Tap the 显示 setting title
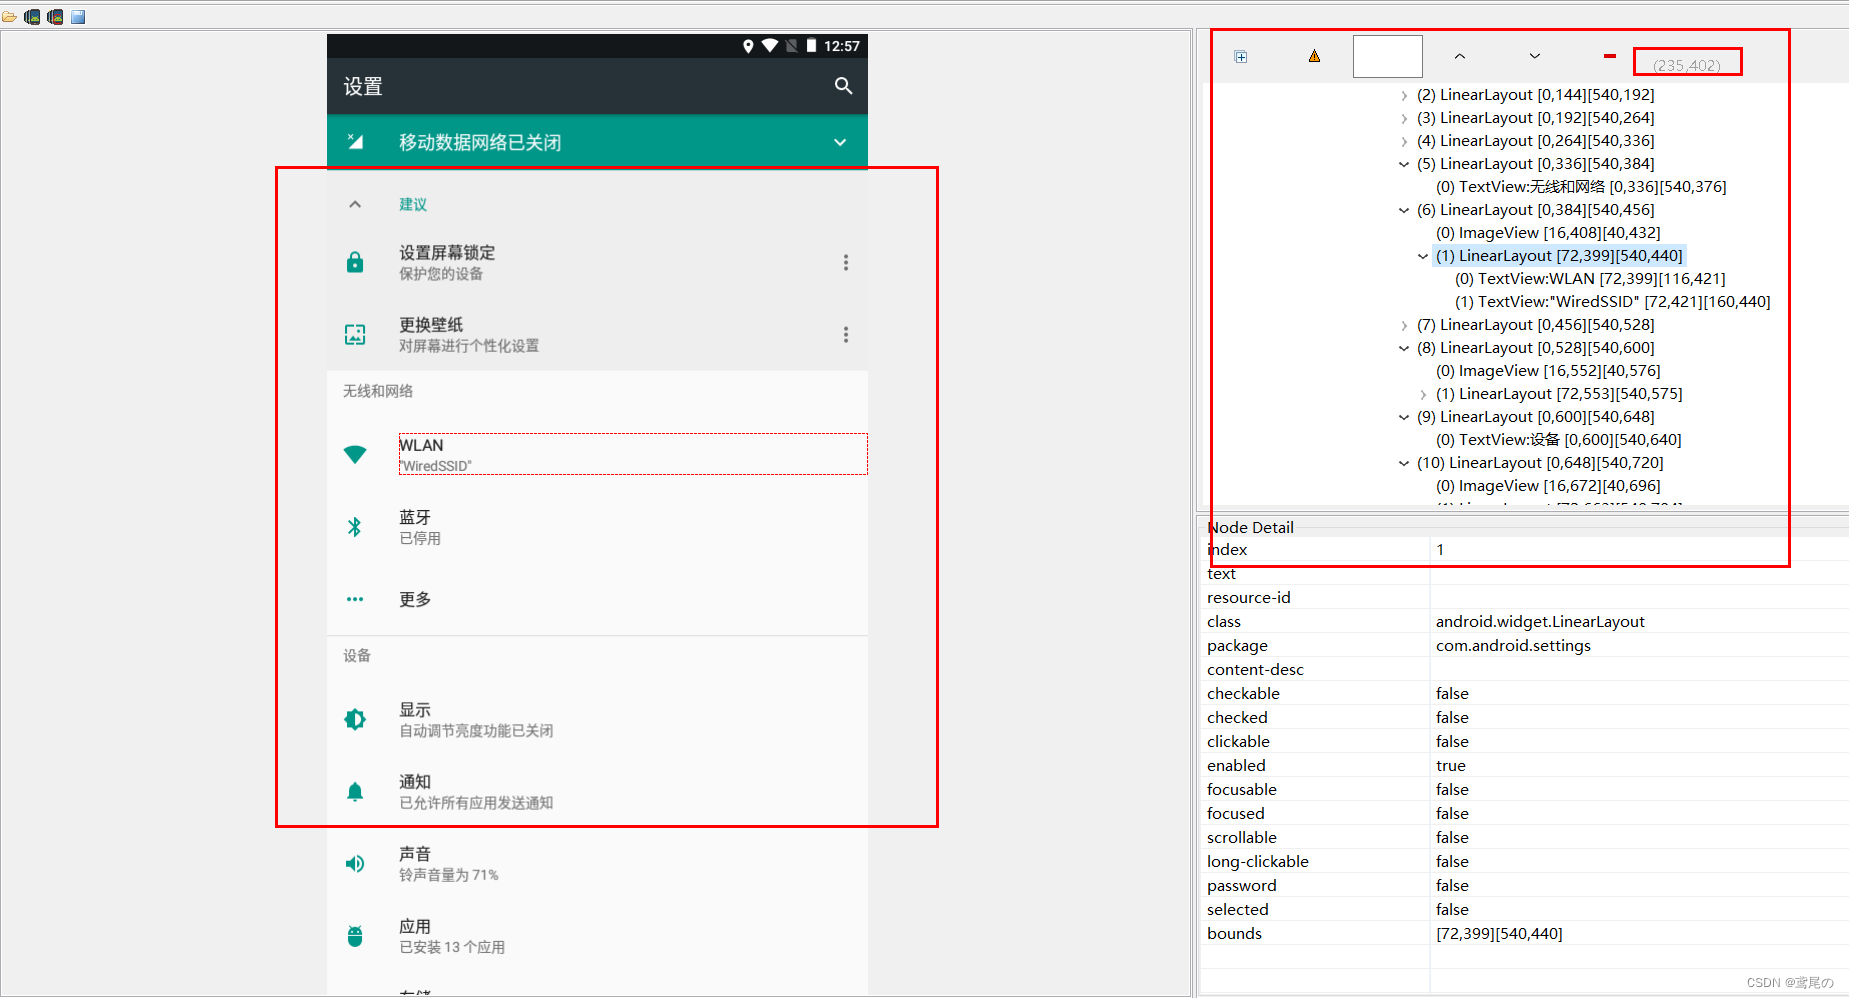This screenshot has height=998, width=1849. (x=415, y=710)
